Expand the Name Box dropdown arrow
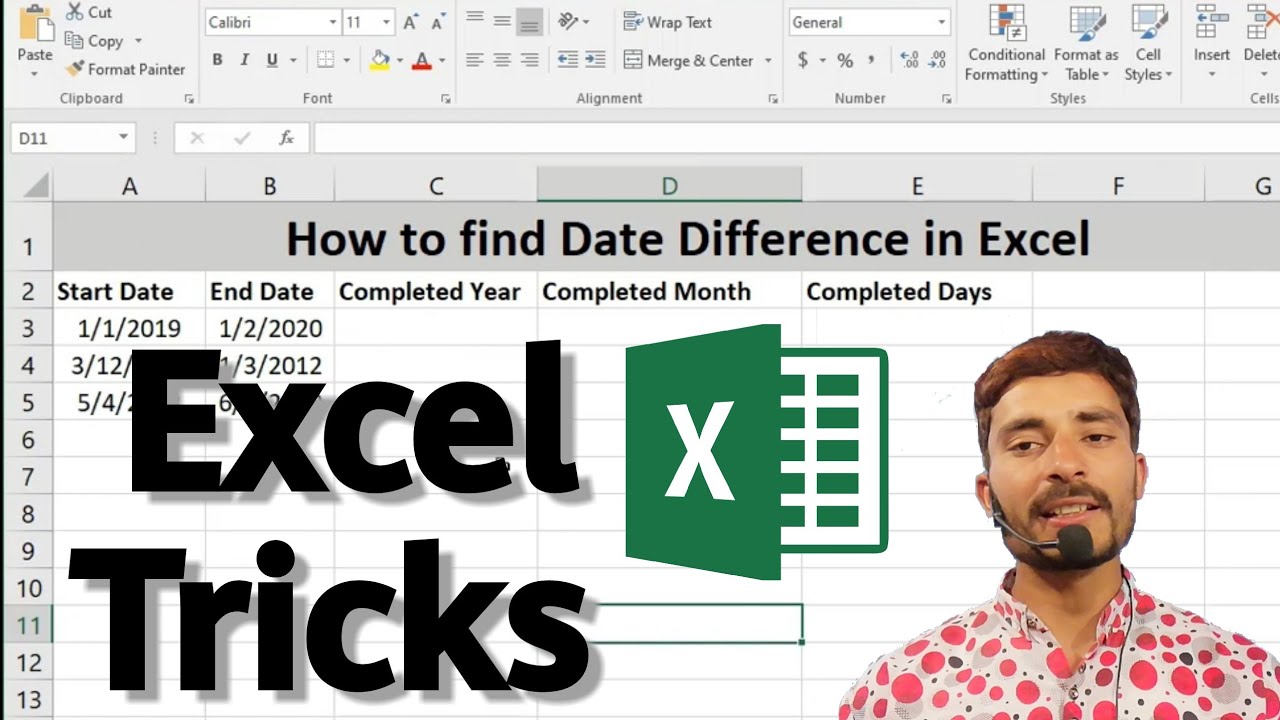The image size is (1280, 720). 123,138
